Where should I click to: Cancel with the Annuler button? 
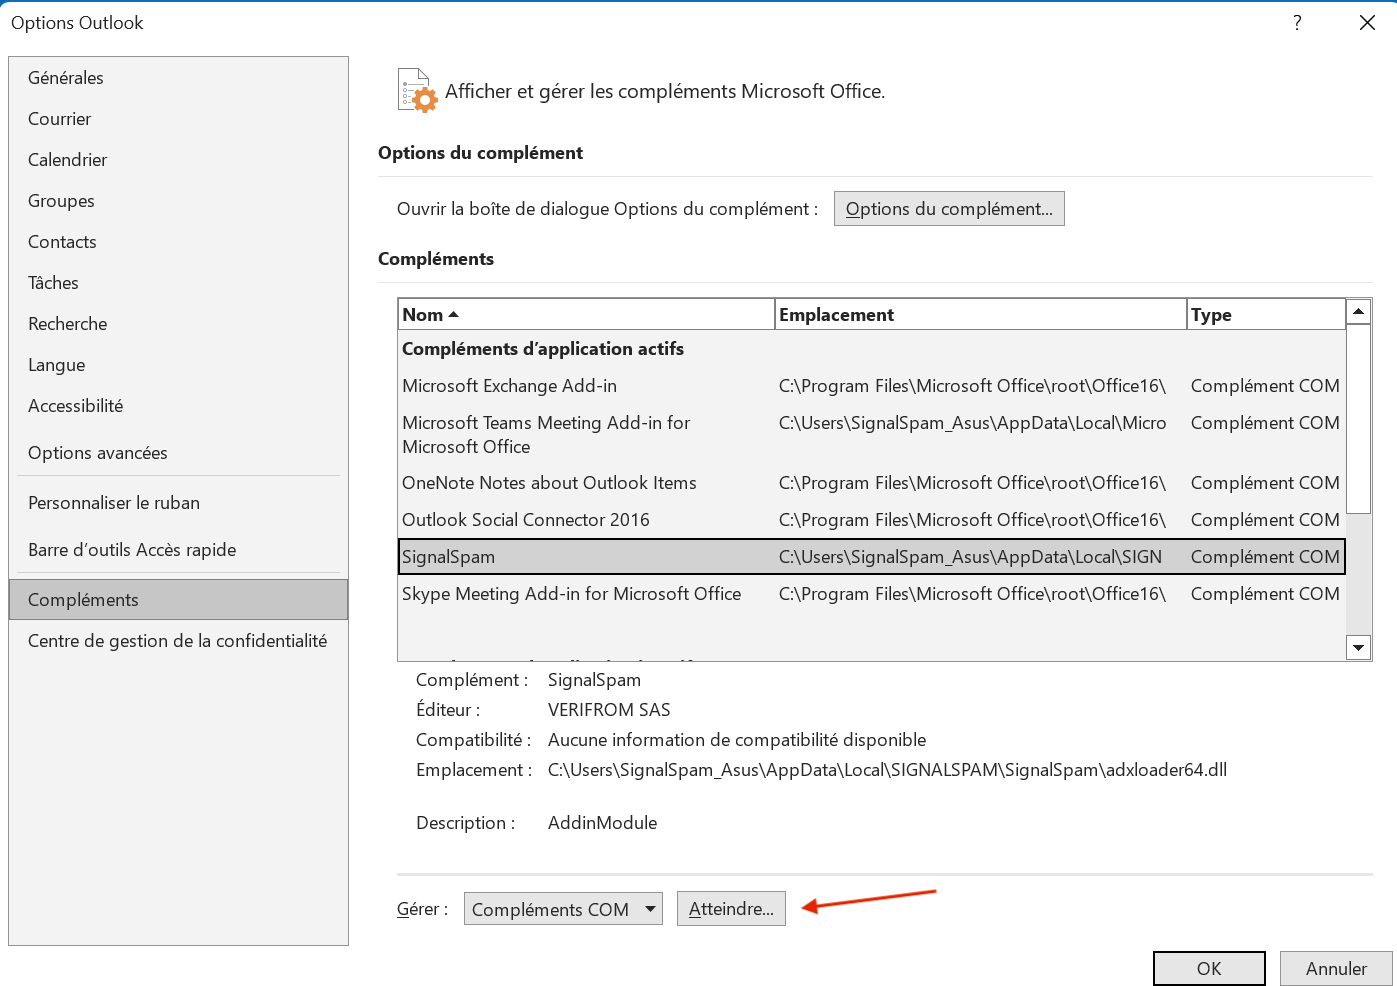tap(1336, 968)
